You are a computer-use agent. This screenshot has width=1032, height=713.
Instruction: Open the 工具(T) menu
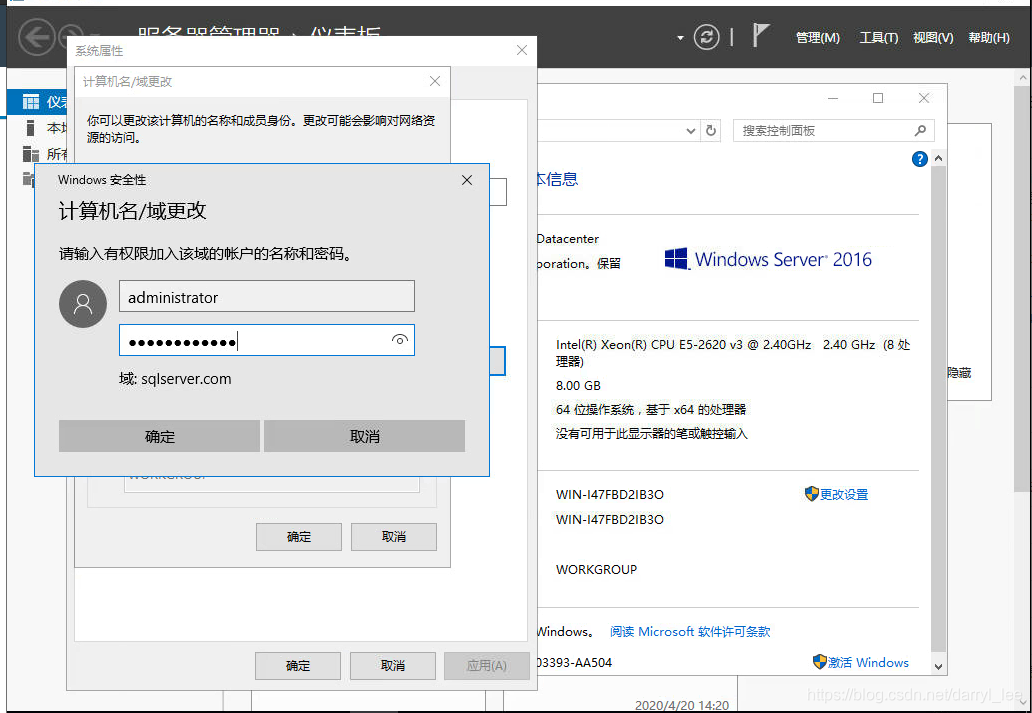[879, 38]
